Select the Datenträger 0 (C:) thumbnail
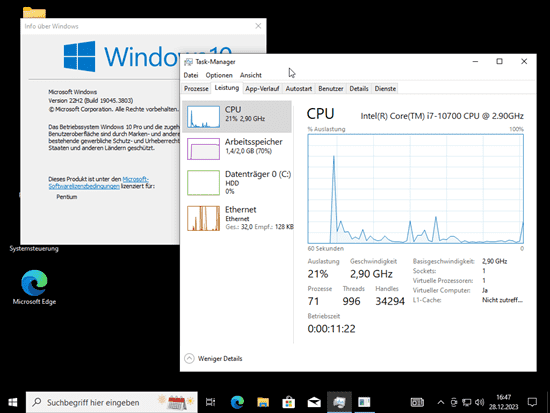This screenshot has width=550, height=413. click(x=203, y=182)
